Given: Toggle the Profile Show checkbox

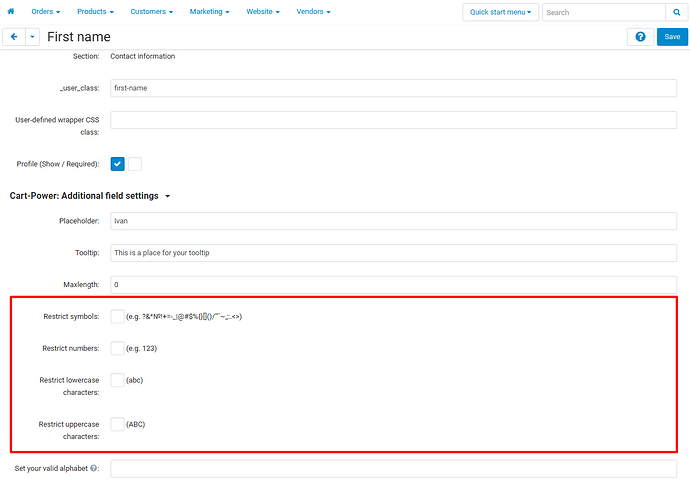Looking at the screenshot, I should click(118, 163).
